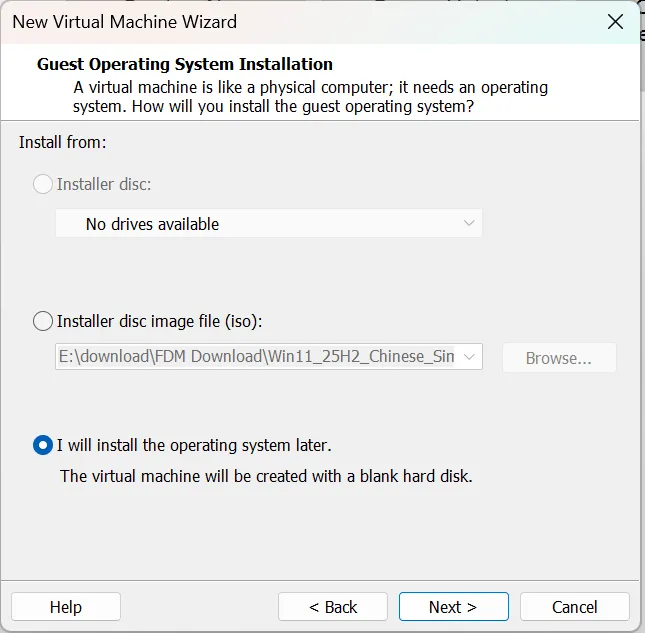Screen dimensions: 645x633
Task: Click the 'Guest Operating System Installation' heading
Action: 185,64
